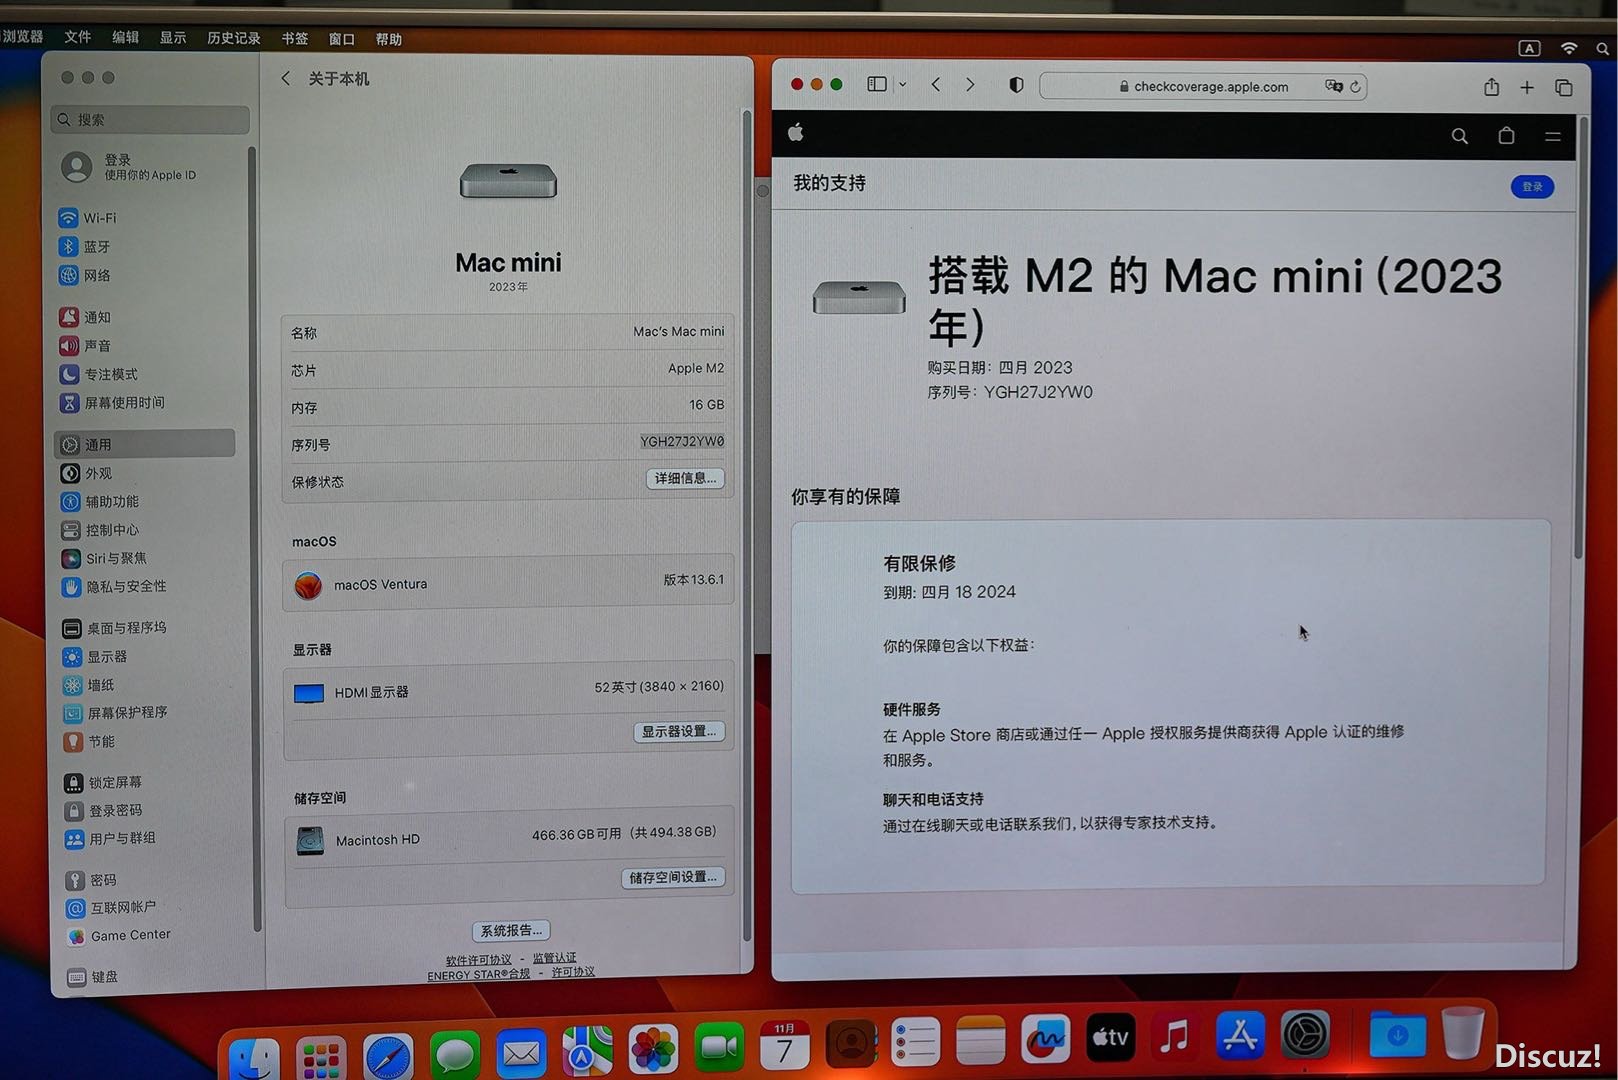This screenshot has width=1618, height=1080.
Task: Search on Apple support page
Action: click(1460, 136)
